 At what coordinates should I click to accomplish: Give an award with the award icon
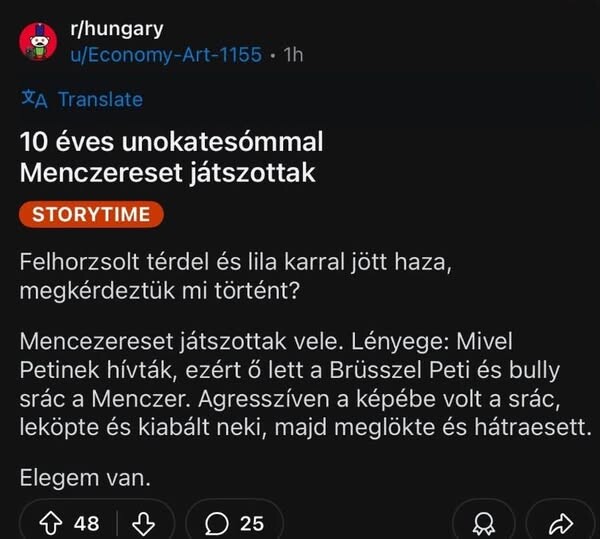coord(481,522)
